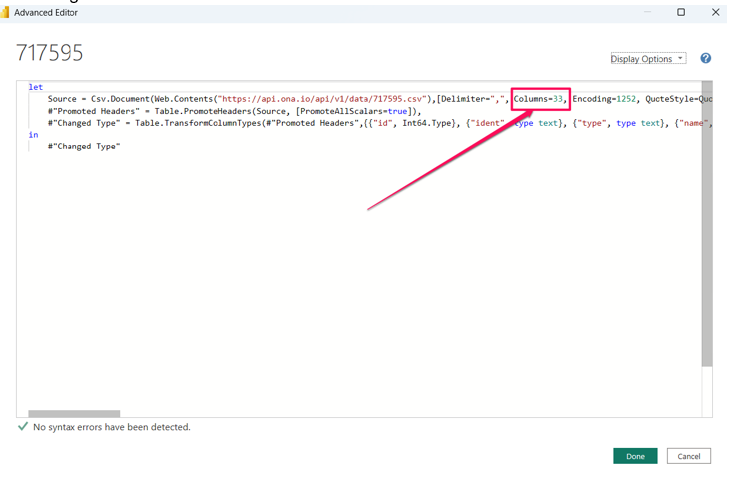Click 'Int64.Type' in the Changed Type line
Screen dimensions: 734x478
click(426, 123)
